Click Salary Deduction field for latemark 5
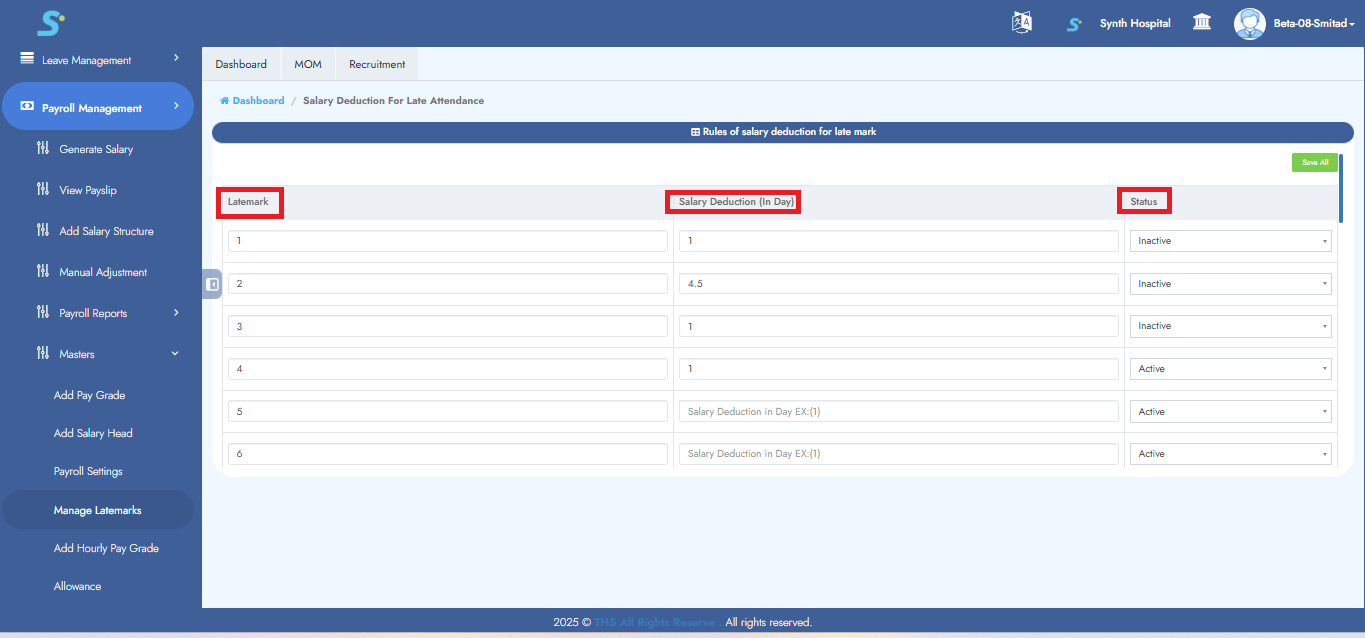1365x638 pixels. (x=898, y=412)
